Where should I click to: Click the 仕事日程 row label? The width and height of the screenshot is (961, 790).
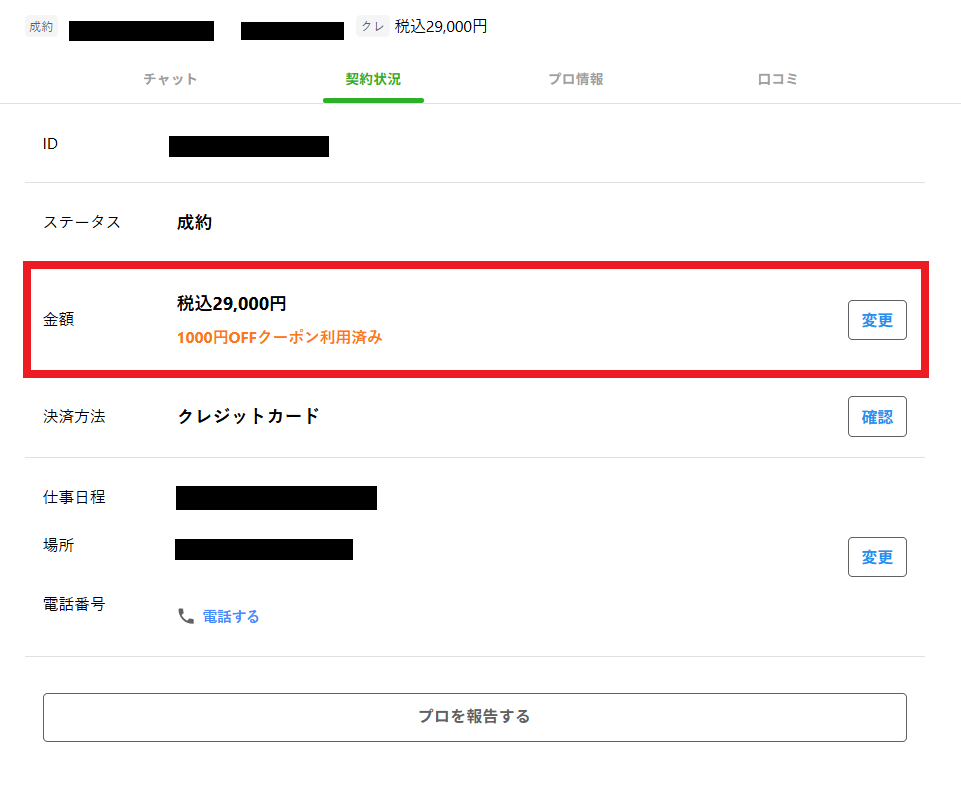point(74,497)
